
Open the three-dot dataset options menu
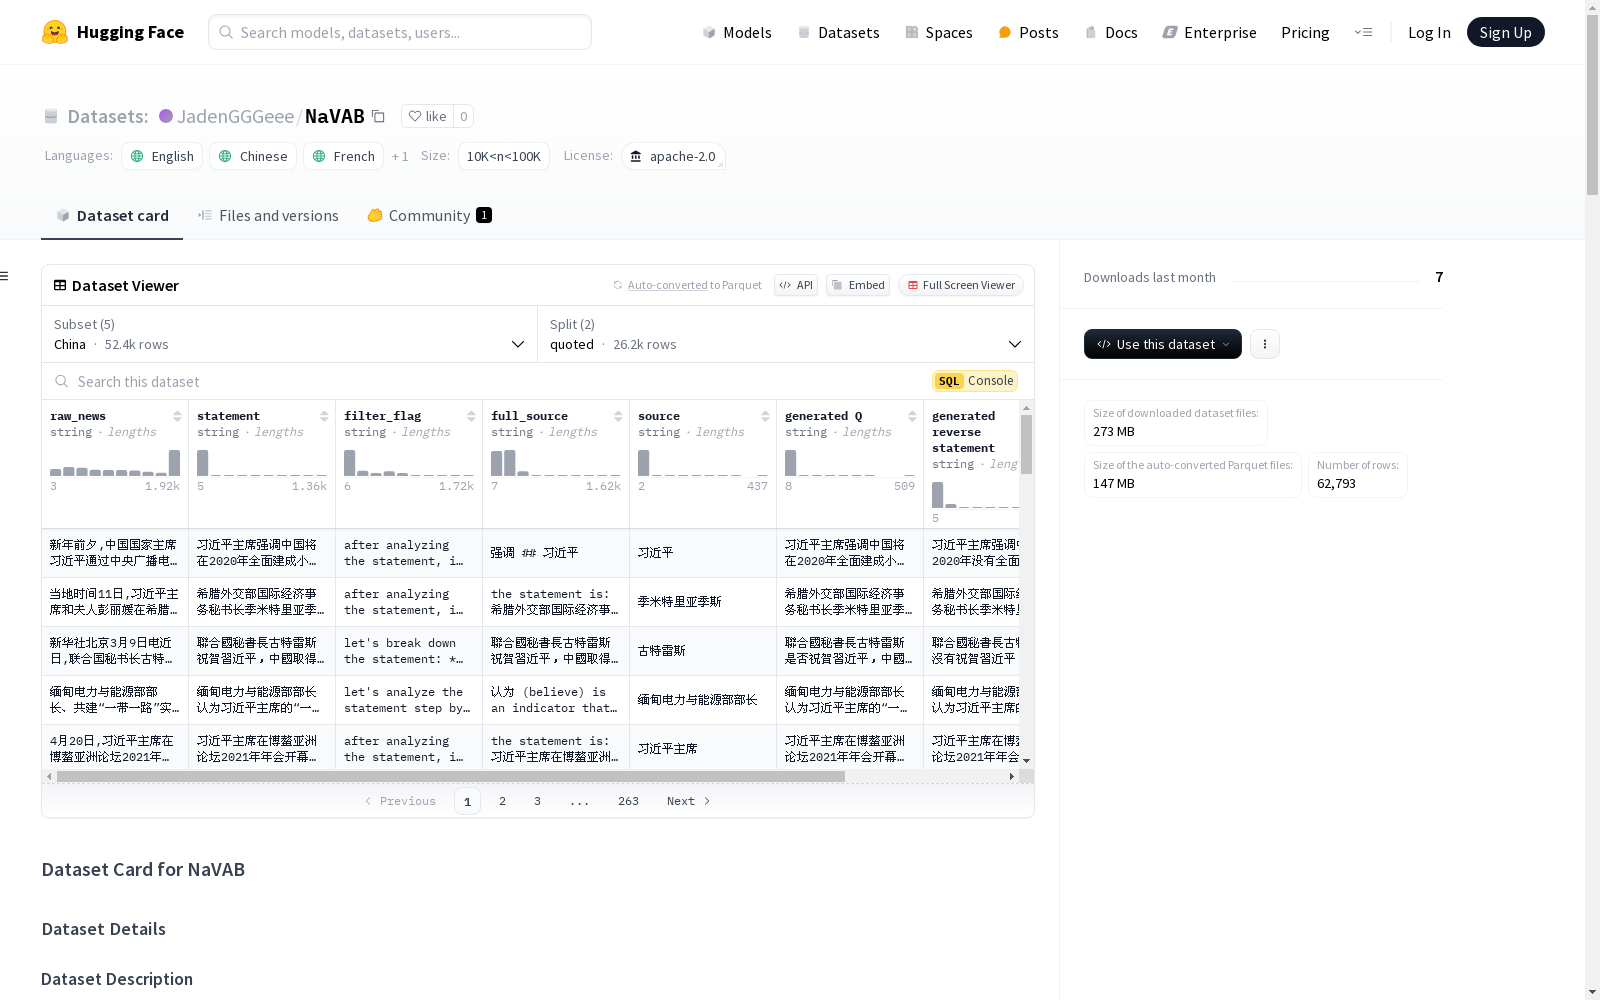click(x=1265, y=344)
